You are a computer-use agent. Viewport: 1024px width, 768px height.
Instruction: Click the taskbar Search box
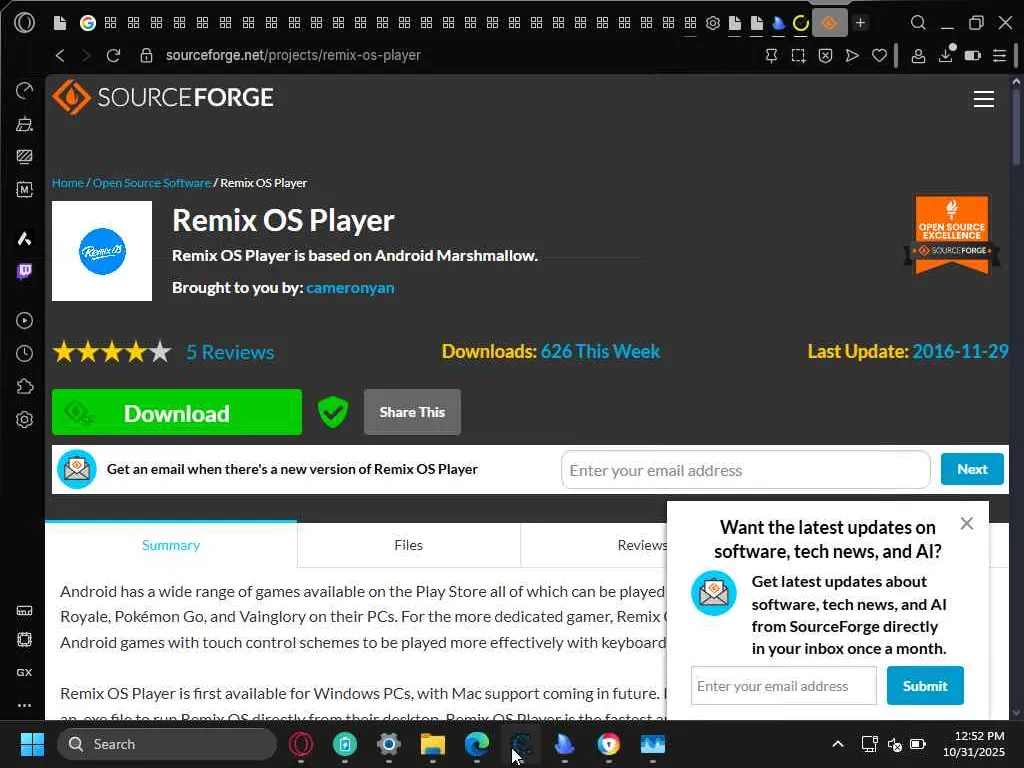(x=167, y=744)
